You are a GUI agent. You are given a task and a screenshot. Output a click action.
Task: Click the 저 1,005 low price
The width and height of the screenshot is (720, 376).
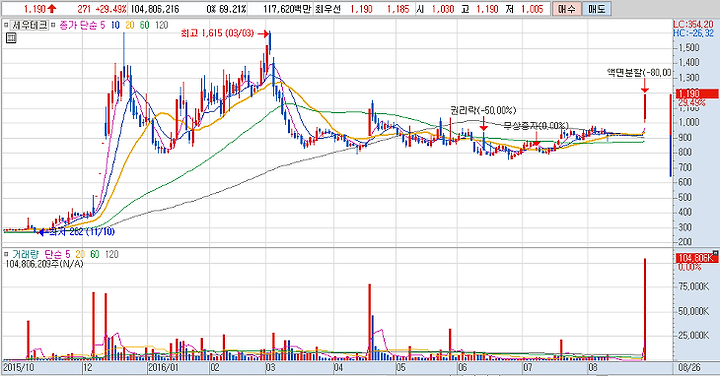coord(524,9)
